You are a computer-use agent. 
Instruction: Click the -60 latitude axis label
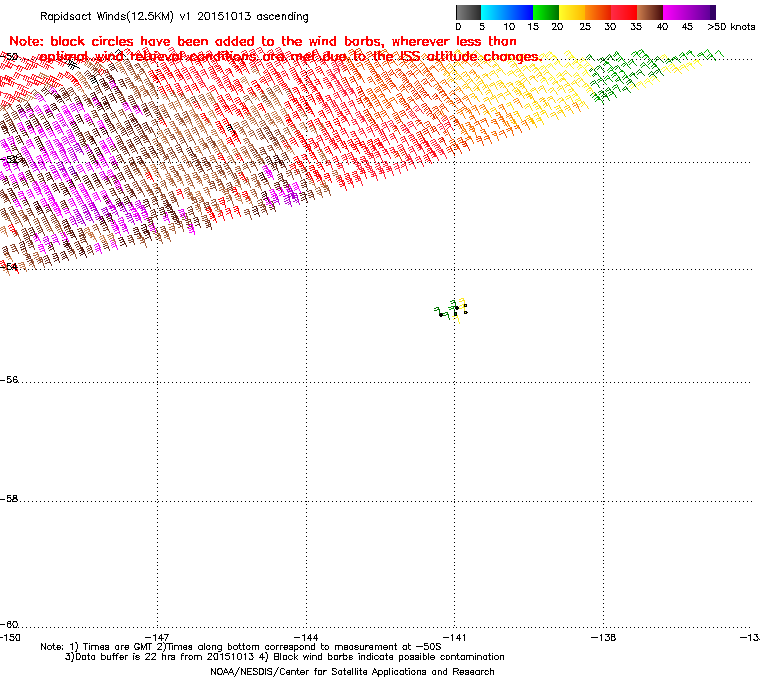[9, 624]
